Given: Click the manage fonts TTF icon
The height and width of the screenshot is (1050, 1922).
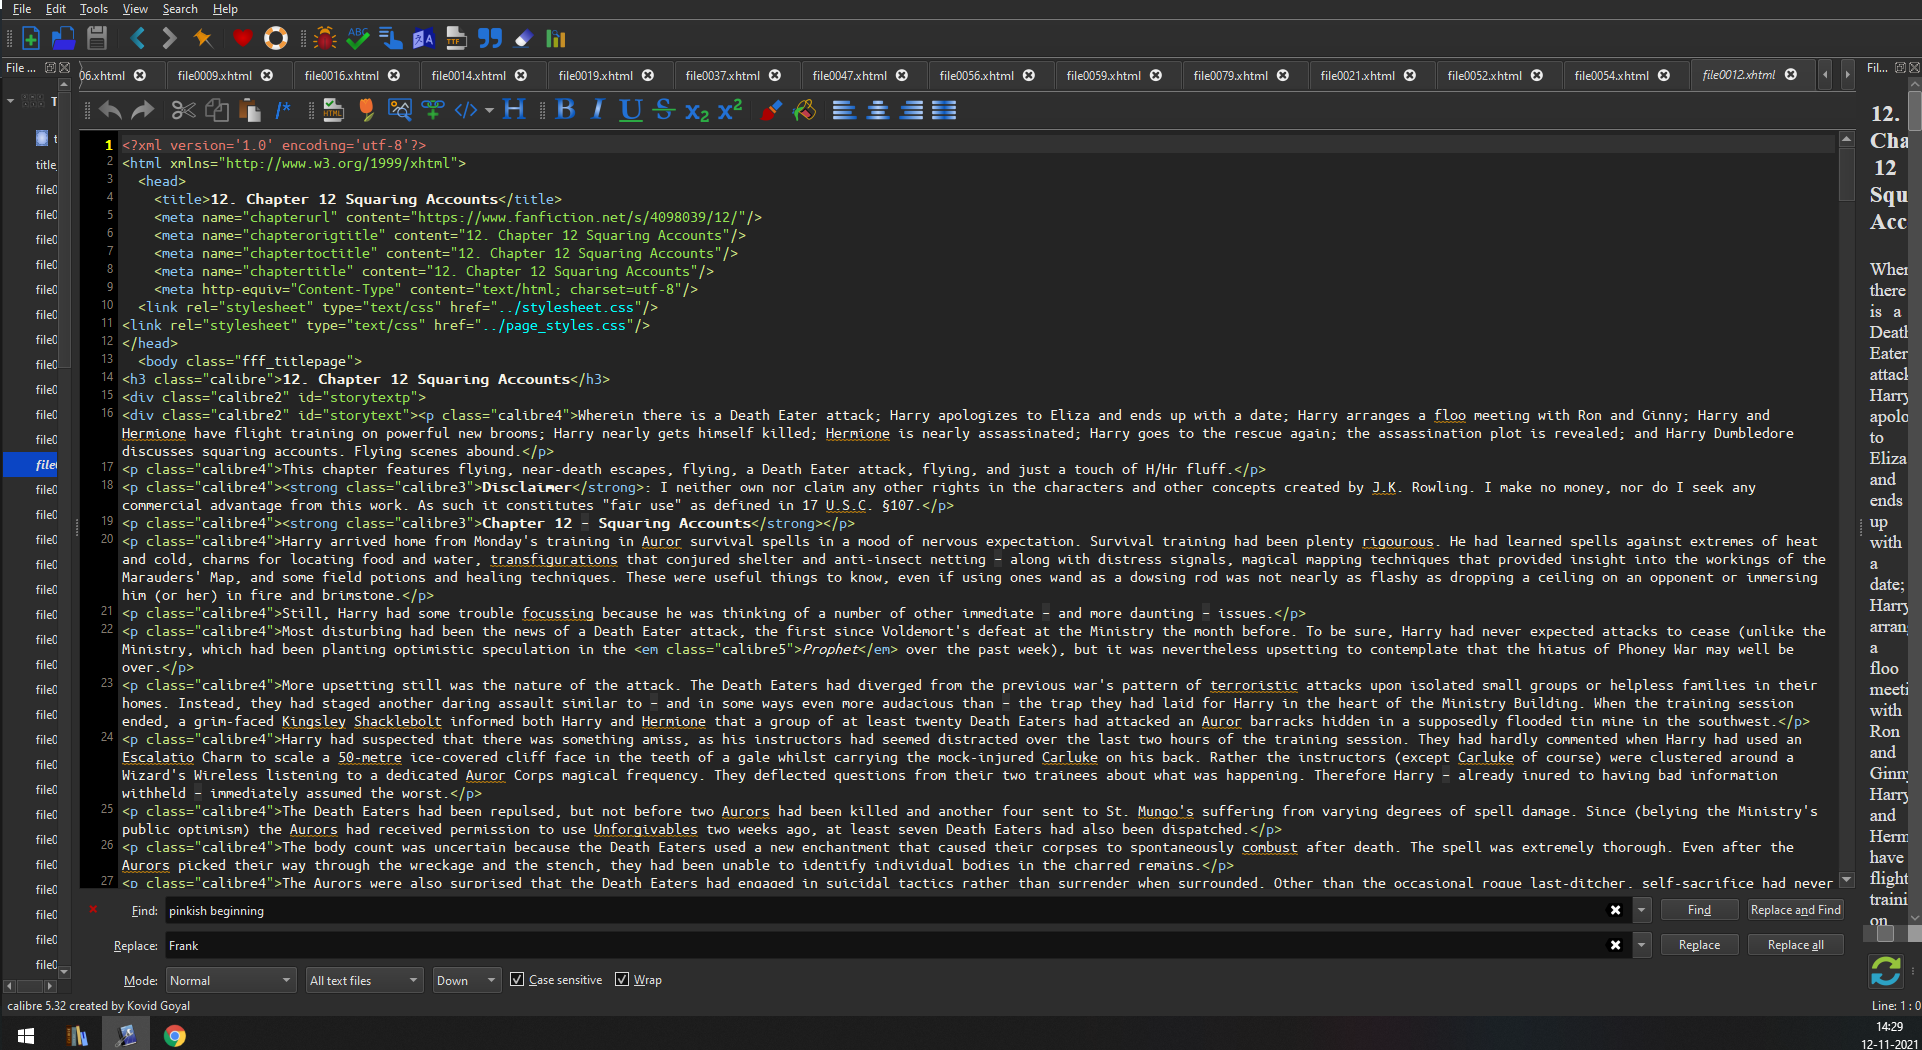Looking at the screenshot, I should (x=456, y=39).
